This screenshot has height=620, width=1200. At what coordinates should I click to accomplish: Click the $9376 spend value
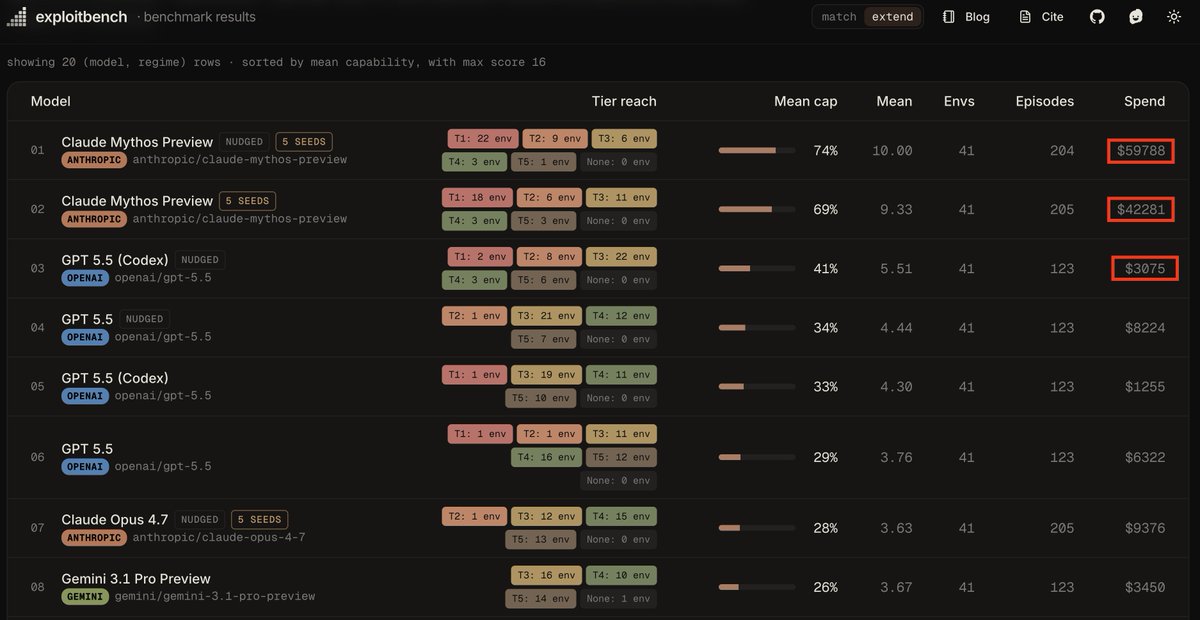[1145, 529]
